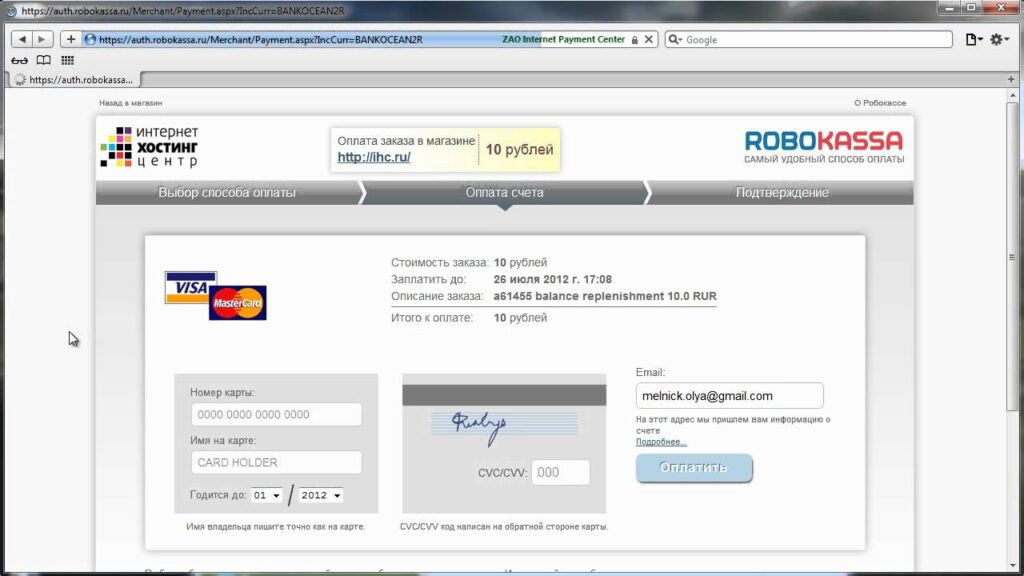
Task: Open the page menu icon
Action: (973, 39)
